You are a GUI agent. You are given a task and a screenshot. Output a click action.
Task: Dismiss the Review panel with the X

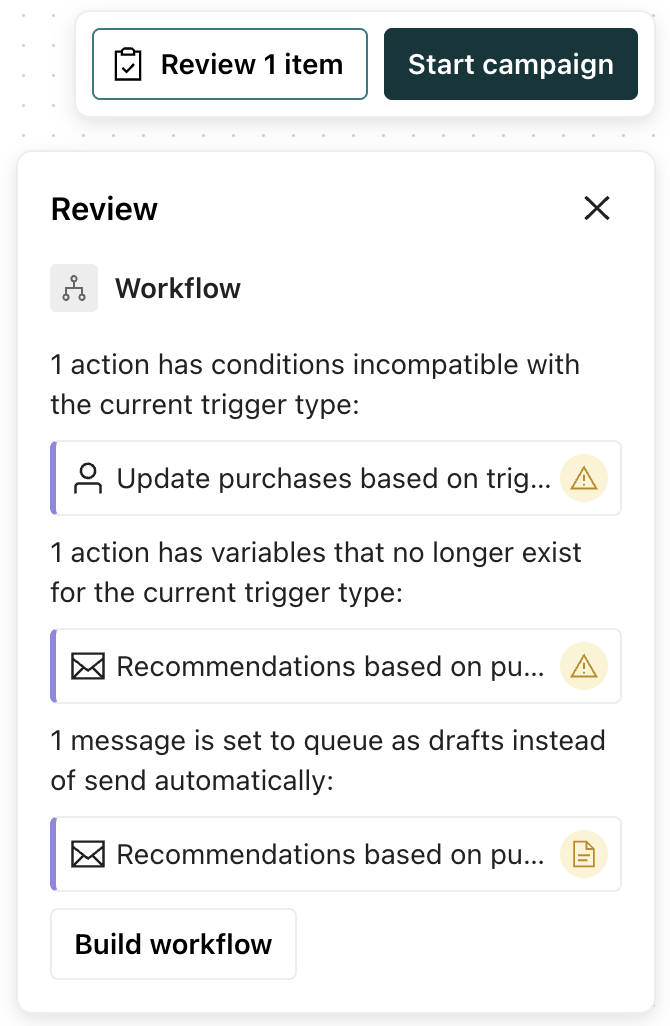click(x=597, y=208)
